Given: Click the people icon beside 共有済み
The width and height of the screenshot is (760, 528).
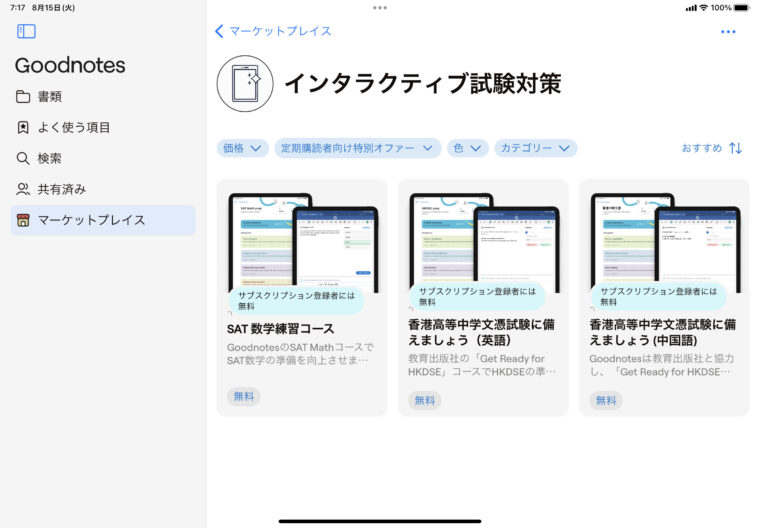Looking at the screenshot, I should coord(23,189).
